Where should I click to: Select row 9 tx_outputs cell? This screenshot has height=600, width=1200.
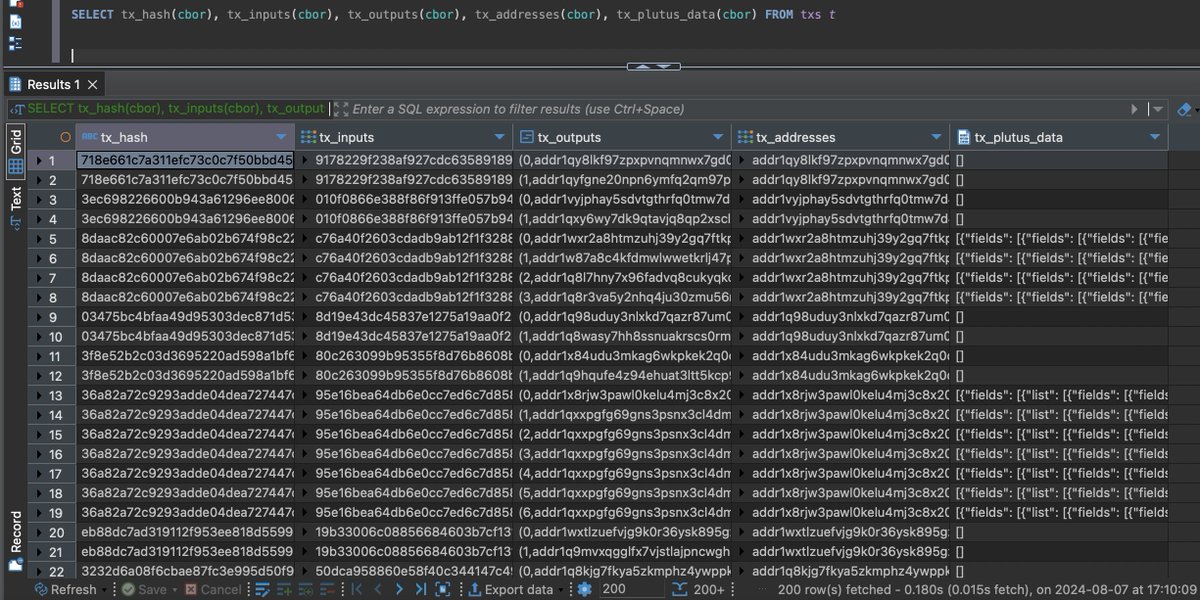coord(622,317)
